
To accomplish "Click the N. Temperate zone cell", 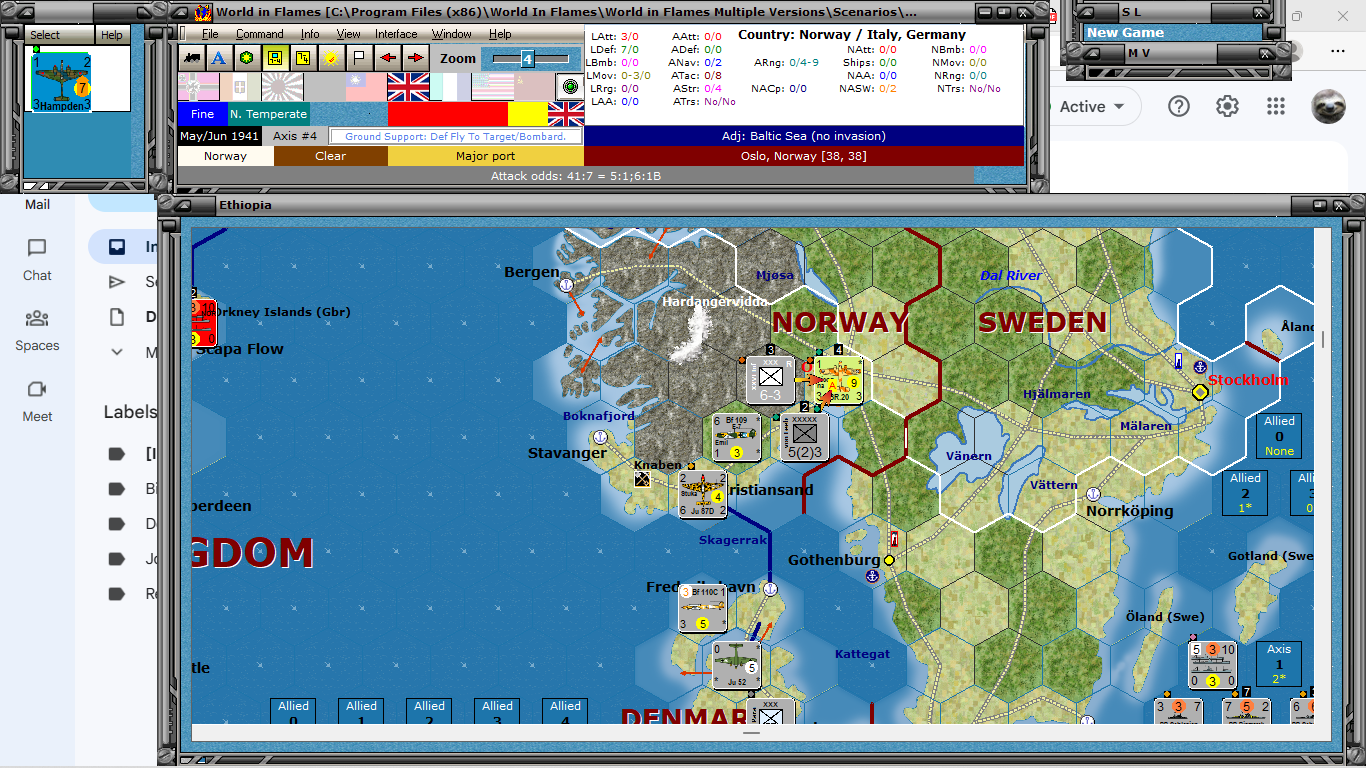I will click(268, 114).
